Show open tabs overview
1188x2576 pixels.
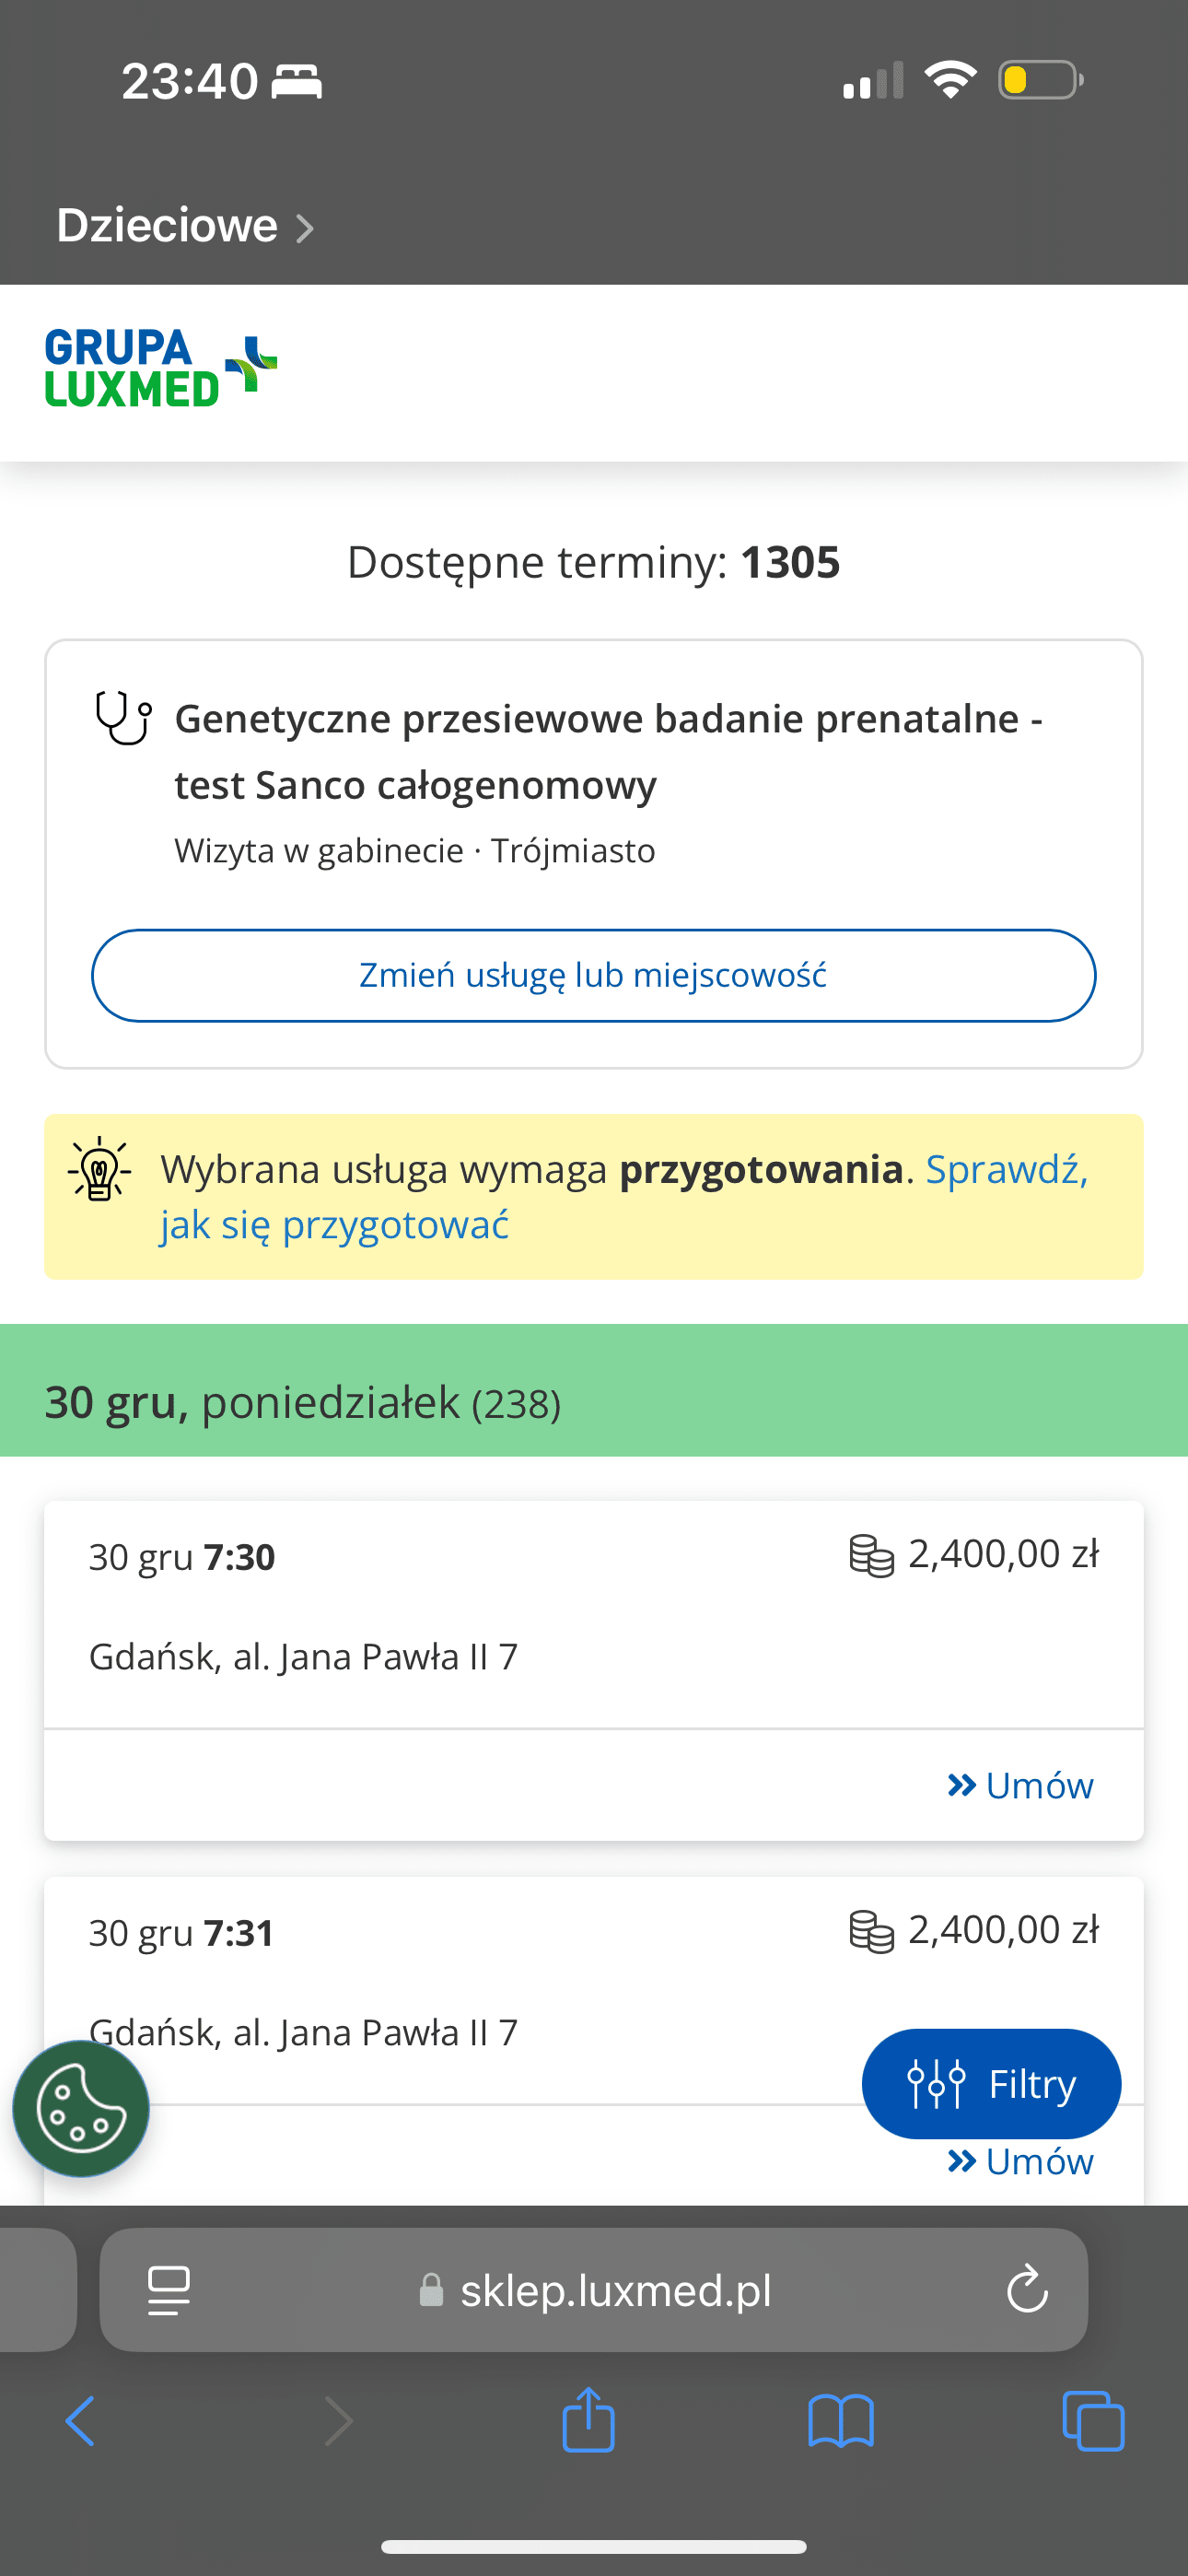click(1093, 2420)
